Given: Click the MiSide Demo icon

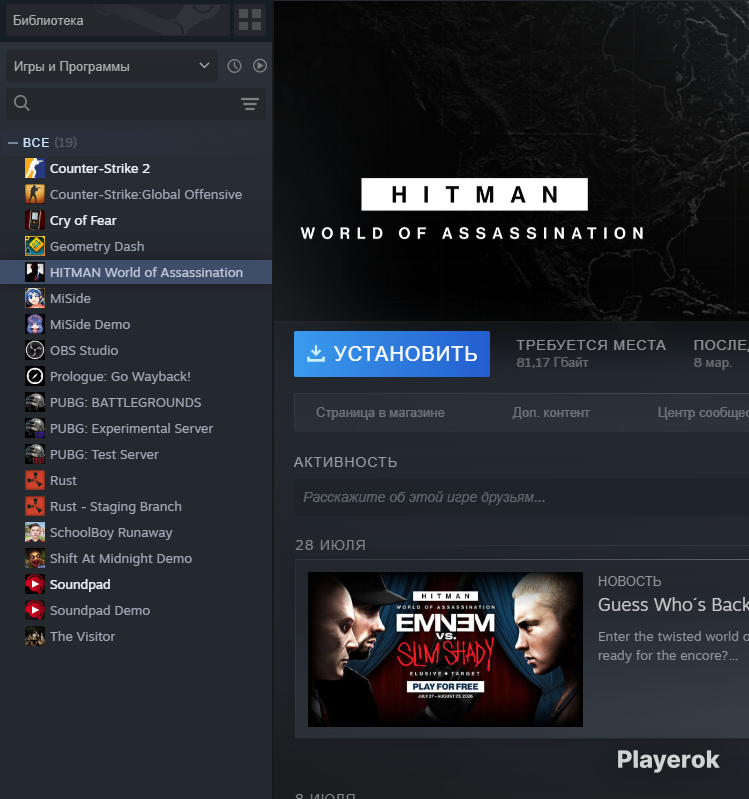Looking at the screenshot, I should pyautogui.click(x=35, y=324).
